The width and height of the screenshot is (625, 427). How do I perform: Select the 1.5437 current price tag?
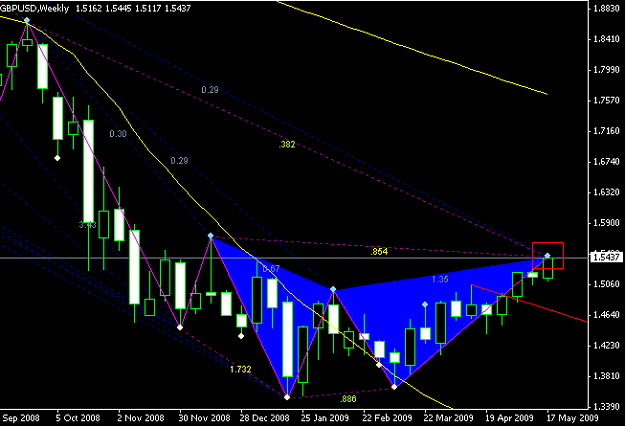tap(606, 257)
